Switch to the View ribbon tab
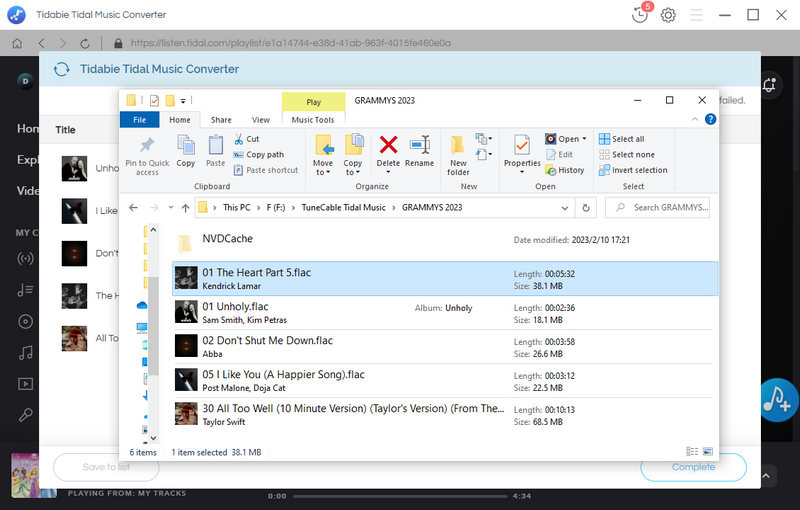 click(260, 119)
